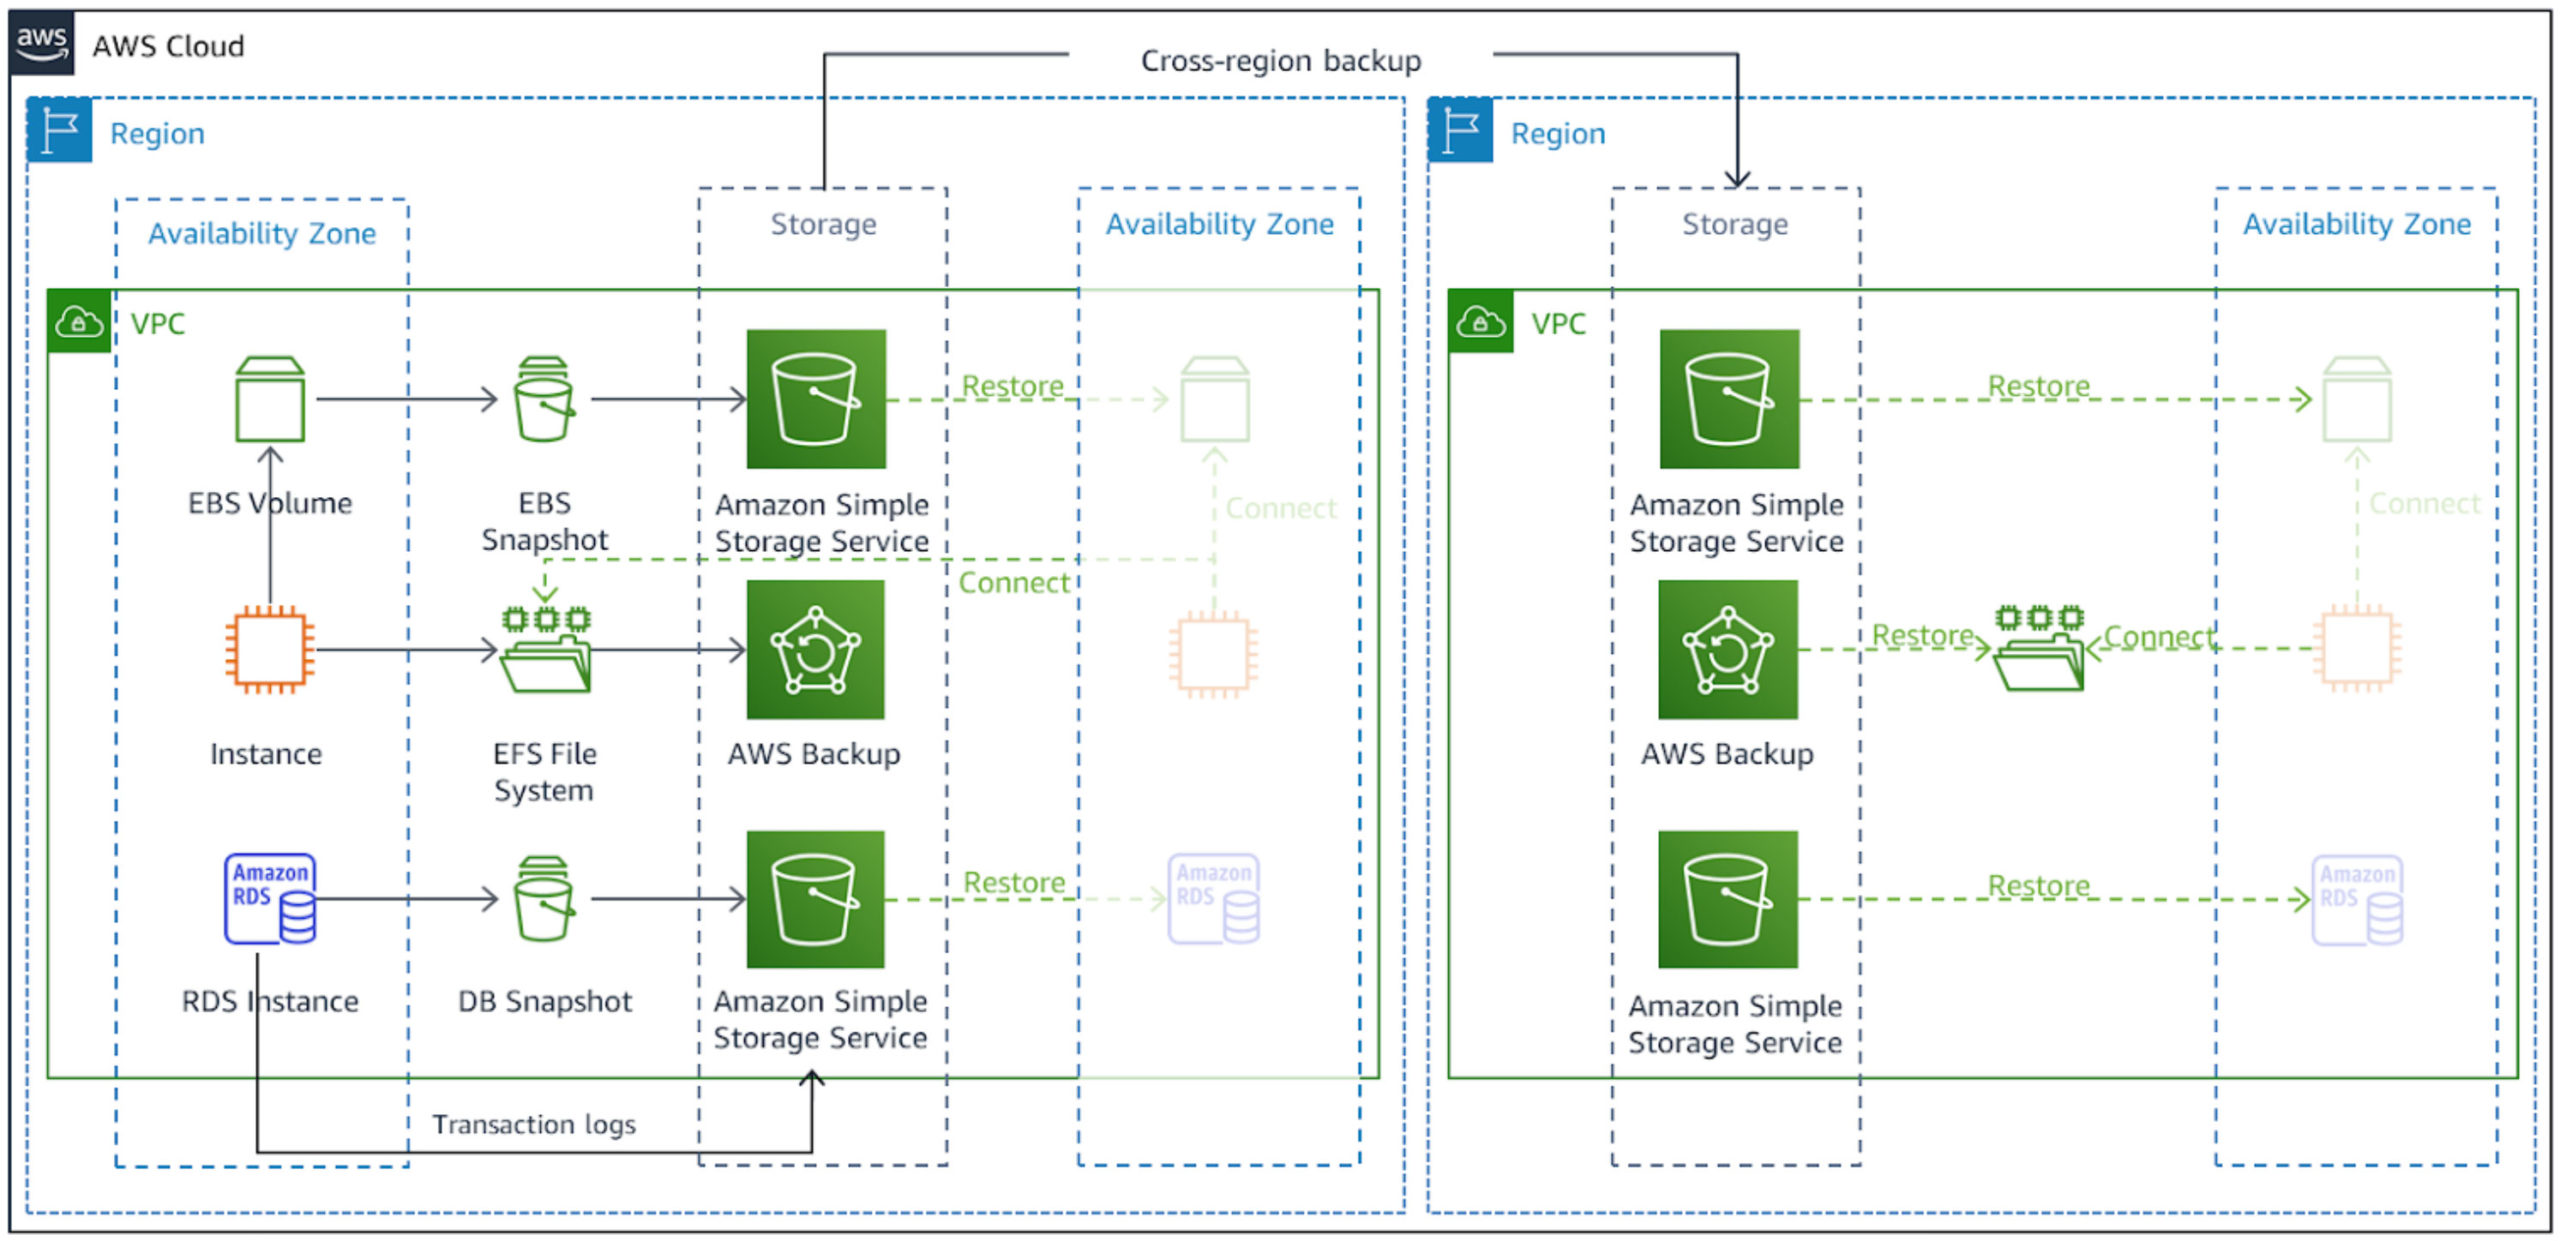This screenshot has width=2560, height=1241.
Task: Select the EBS Snapshot bucket icon
Action: coord(544,399)
